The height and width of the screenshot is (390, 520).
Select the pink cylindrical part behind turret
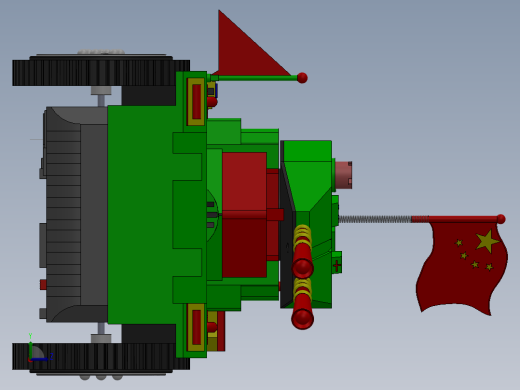(x=343, y=175)
